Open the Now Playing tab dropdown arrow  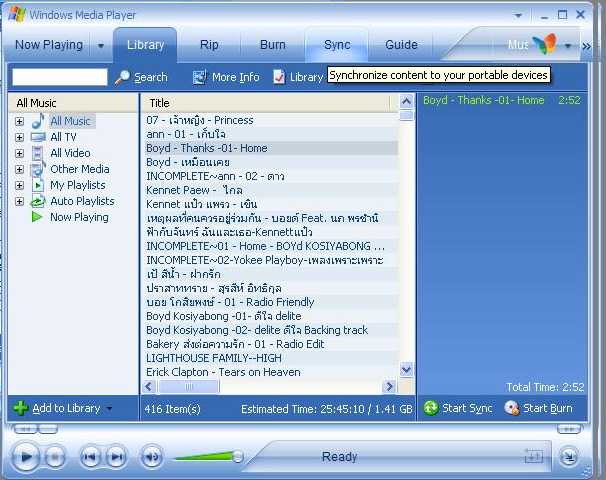coord(101,46)
